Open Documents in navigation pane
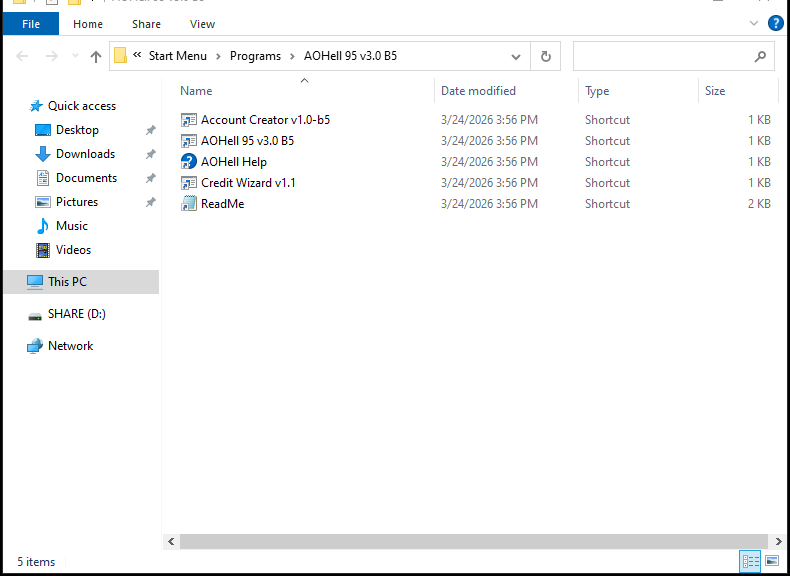This screenshot has width=790, height=576. point(86,178)
